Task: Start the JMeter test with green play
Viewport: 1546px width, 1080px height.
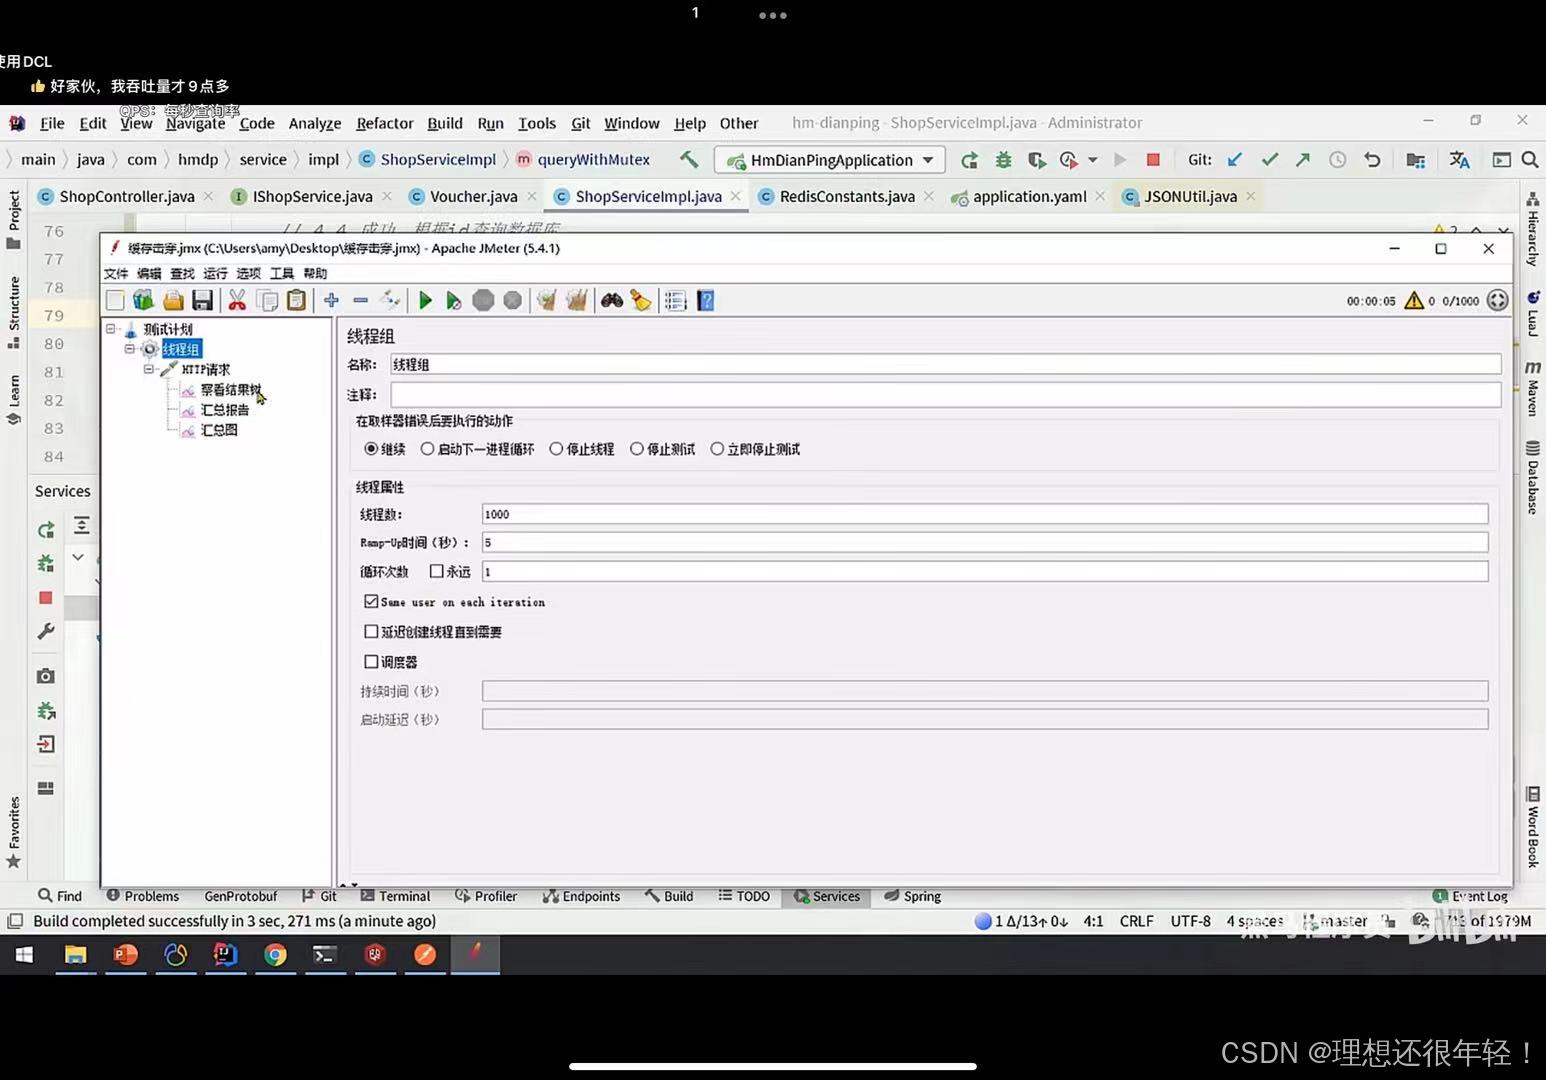Action: point(425,300)
